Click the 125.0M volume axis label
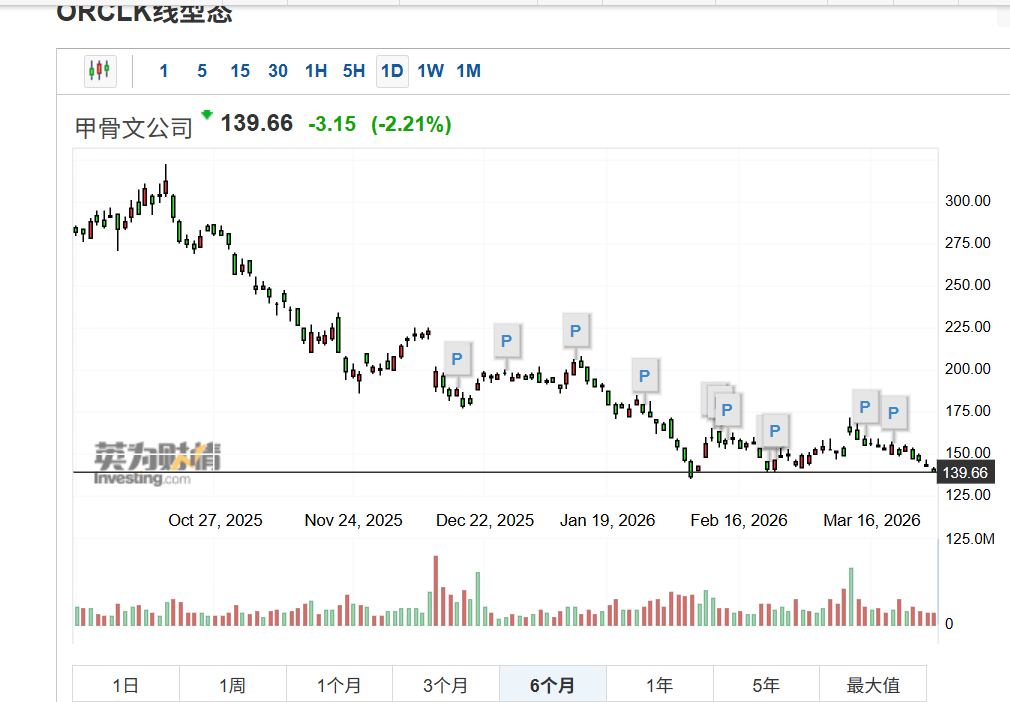This screenshot has height=702, width=1010. click(x=969, y=538)
